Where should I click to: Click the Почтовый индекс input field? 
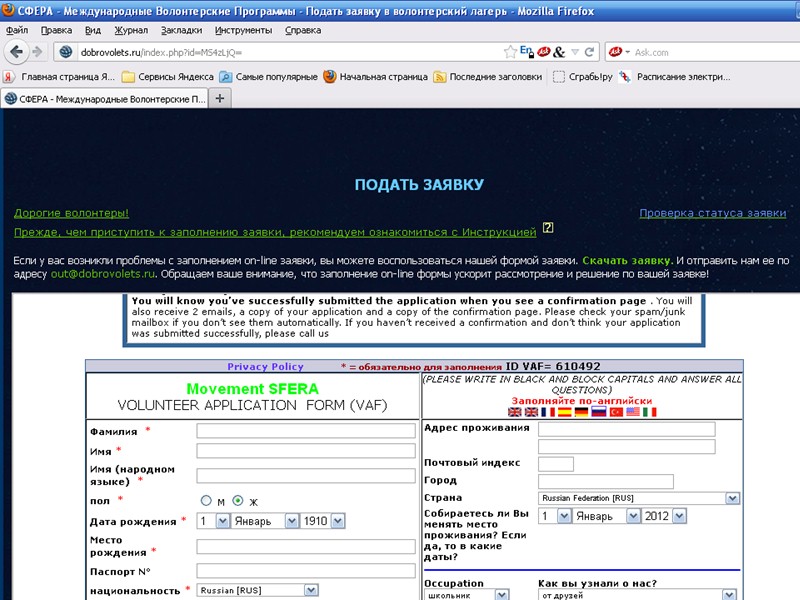tap(556, 464)
